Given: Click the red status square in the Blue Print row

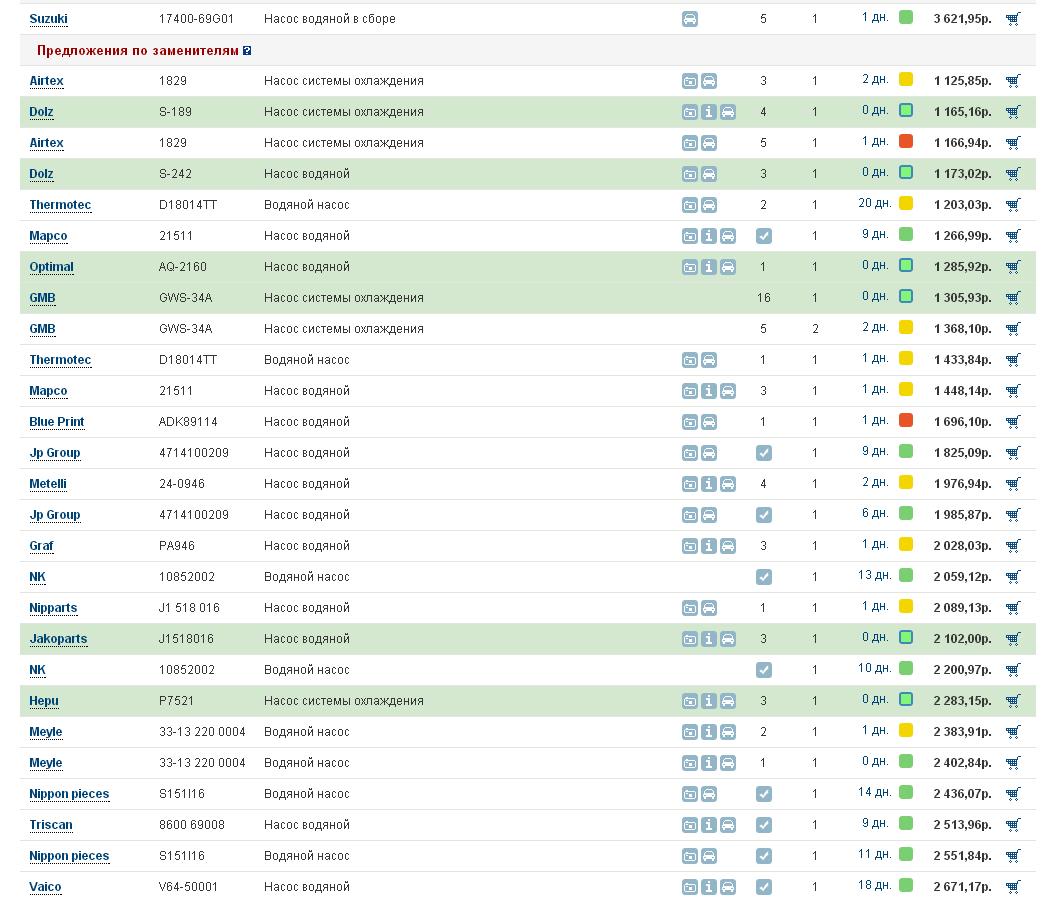Looking at the screenshot, I should click(906, 421).
